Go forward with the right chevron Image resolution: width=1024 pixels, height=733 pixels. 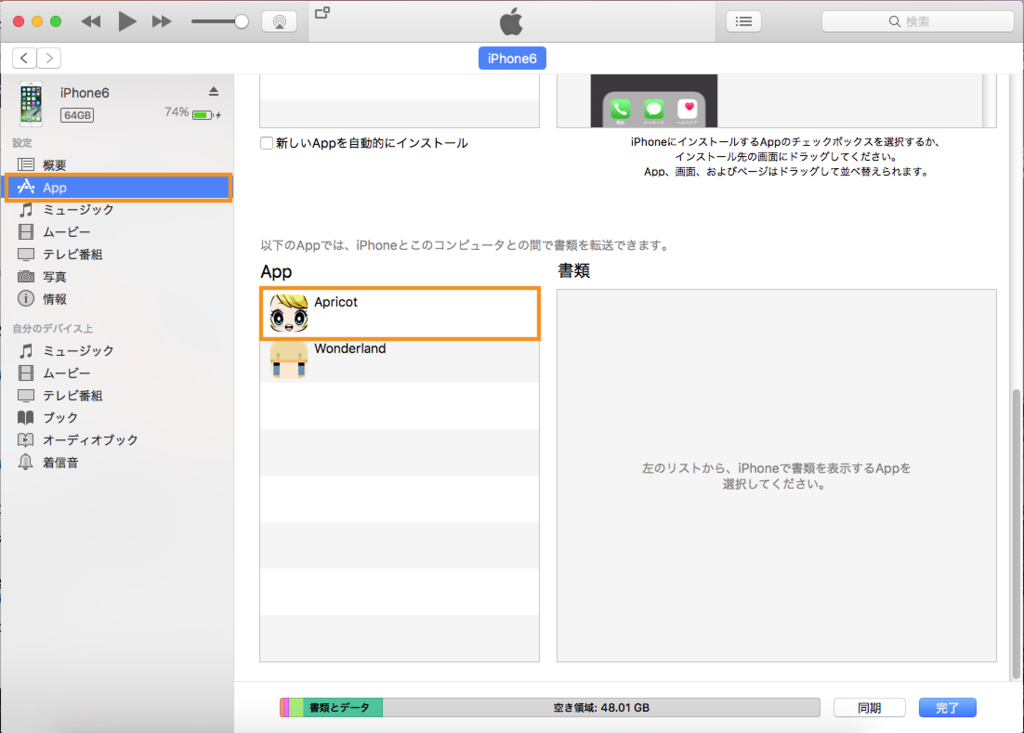[49, 58]
